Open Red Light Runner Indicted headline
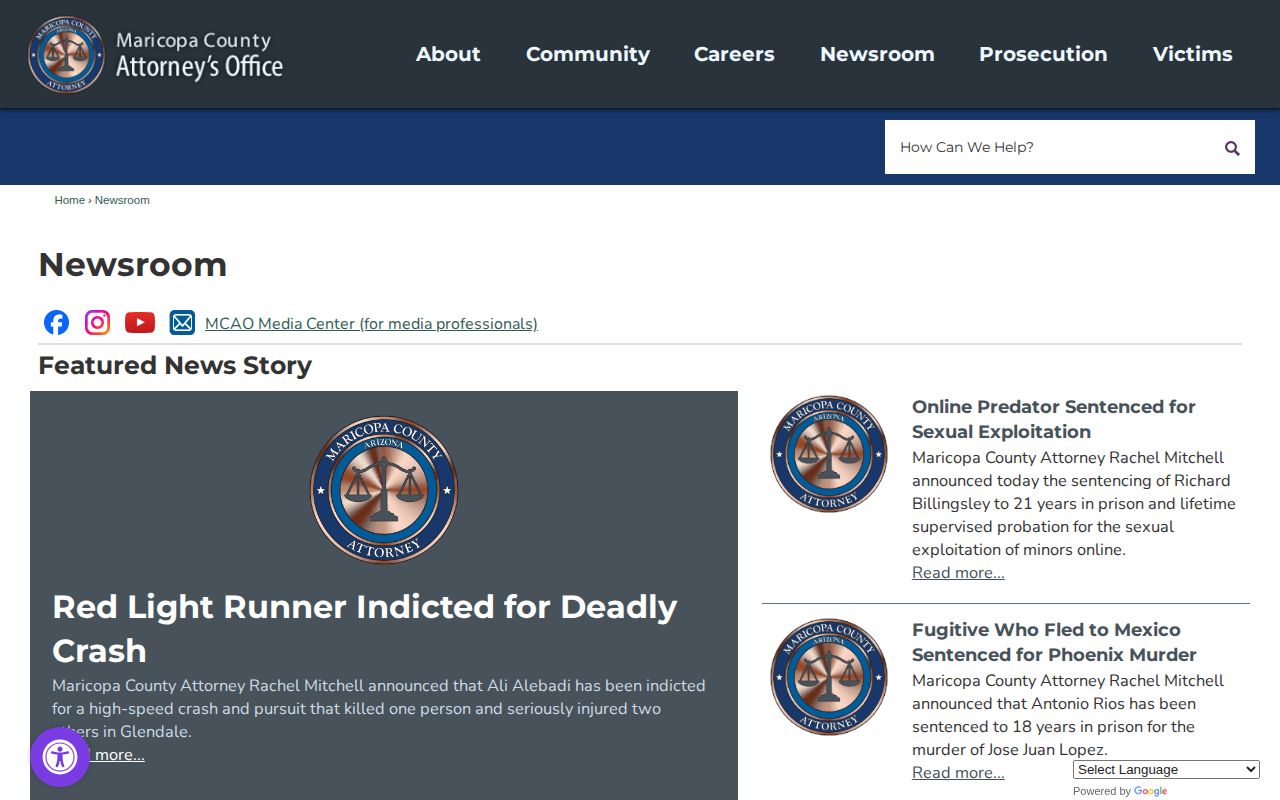The width and height of the screenshot is (1280, 800). pyautogui.click(x=365, y=628)
